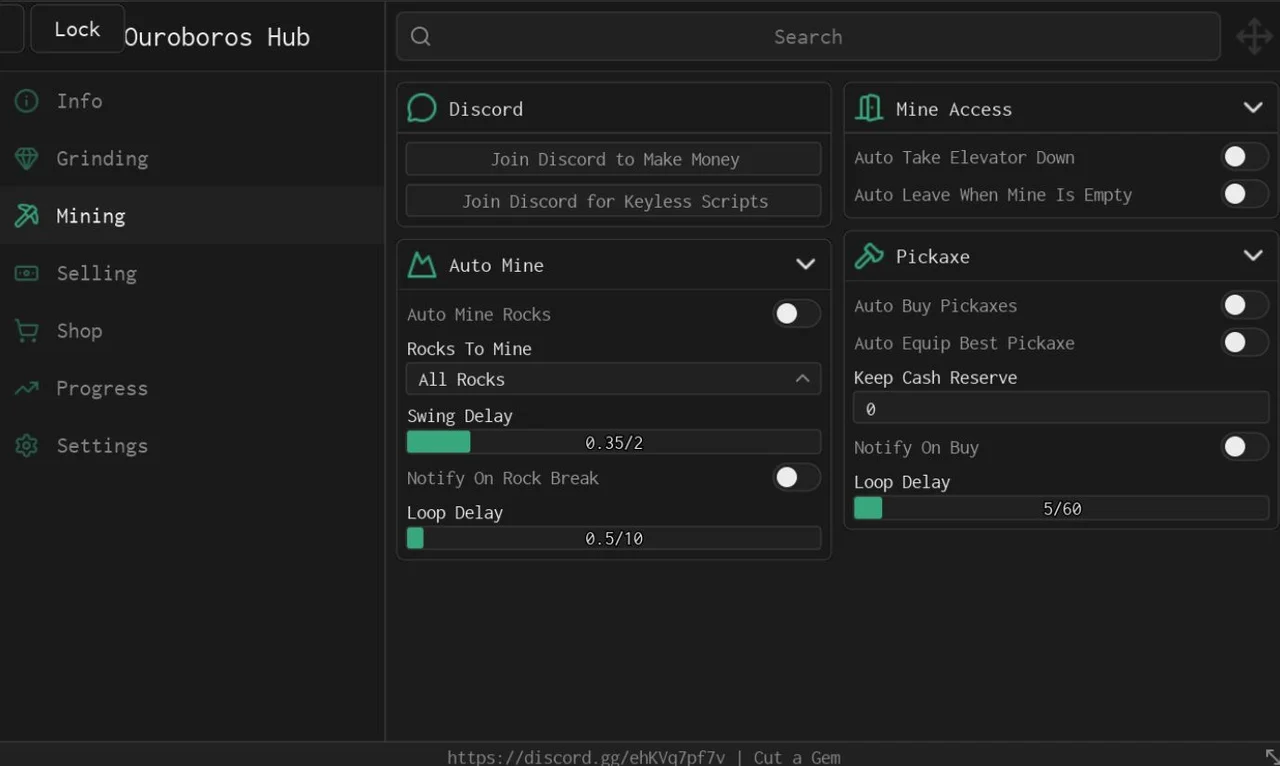The height and width of the screenshot is (766, 1280).
Task: Click the Settings gear icon
Action: tap(26, 446)
